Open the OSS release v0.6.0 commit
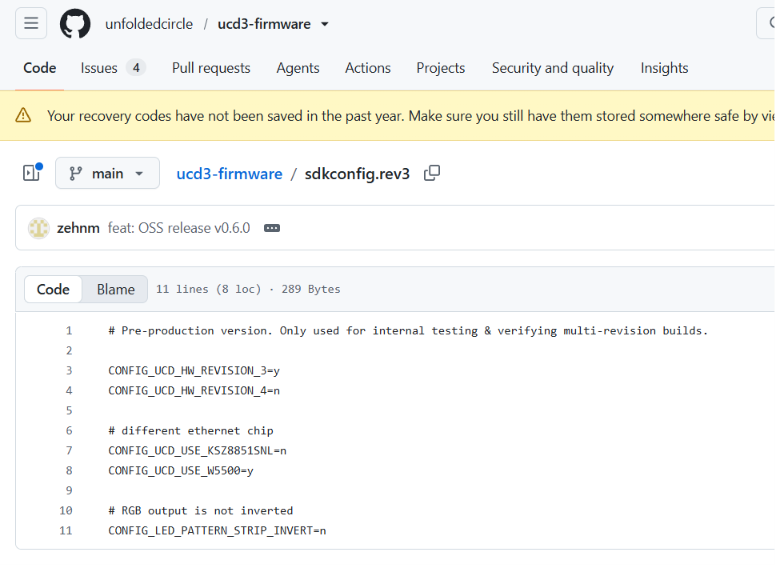 point(179,228)
